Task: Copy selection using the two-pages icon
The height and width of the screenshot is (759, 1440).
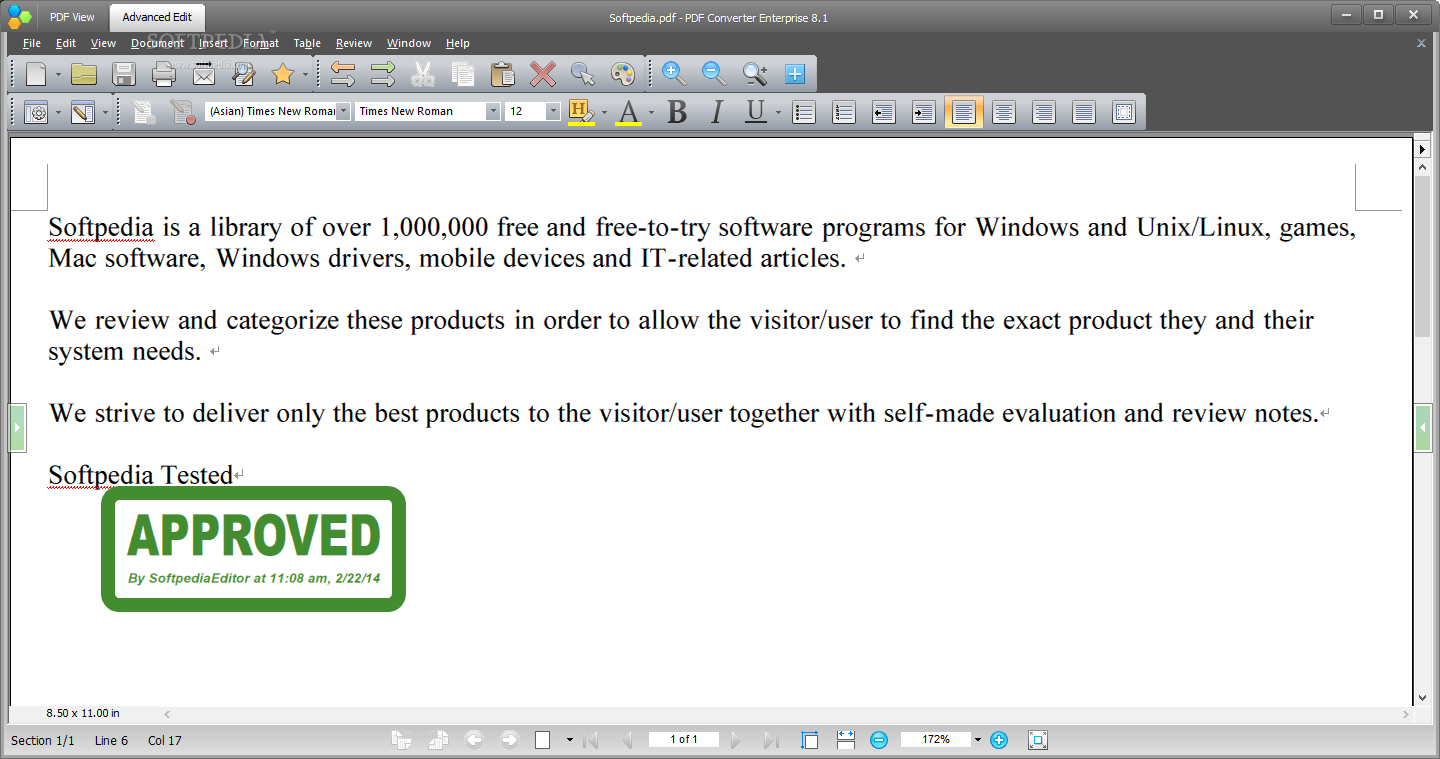Action: tap(463, 74)
